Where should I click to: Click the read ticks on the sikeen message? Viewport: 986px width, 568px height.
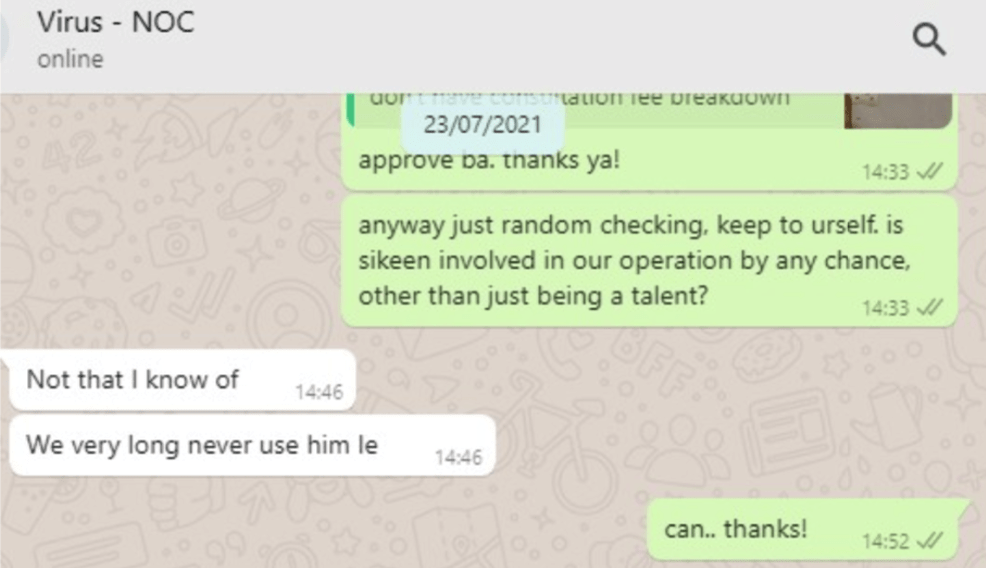coord(929,308)
